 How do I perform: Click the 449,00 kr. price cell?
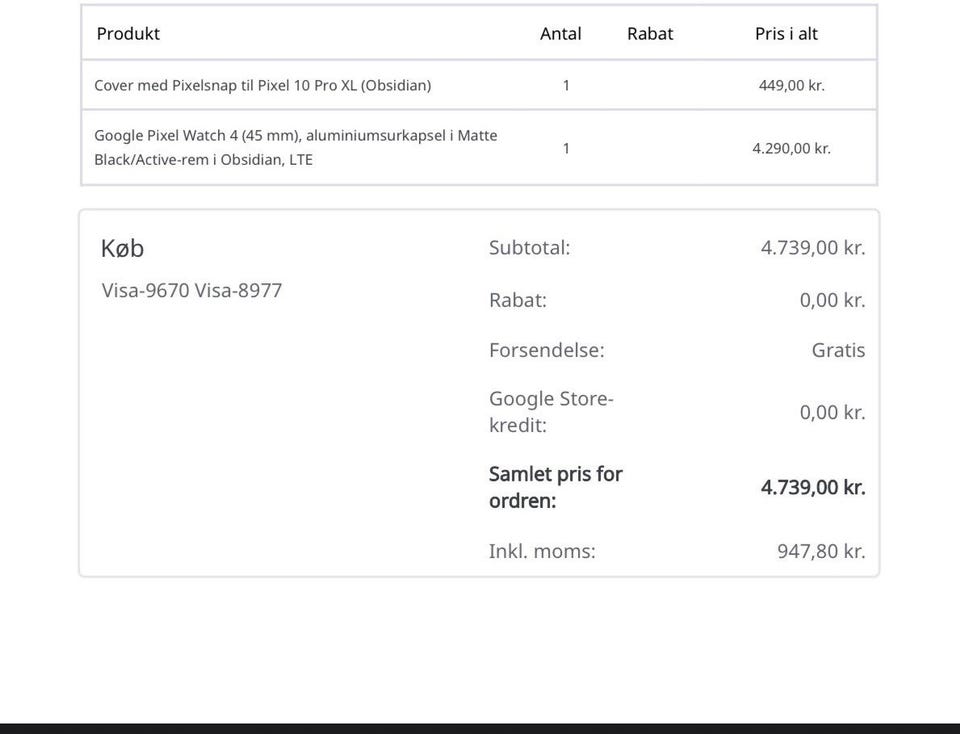pos(791,86)
